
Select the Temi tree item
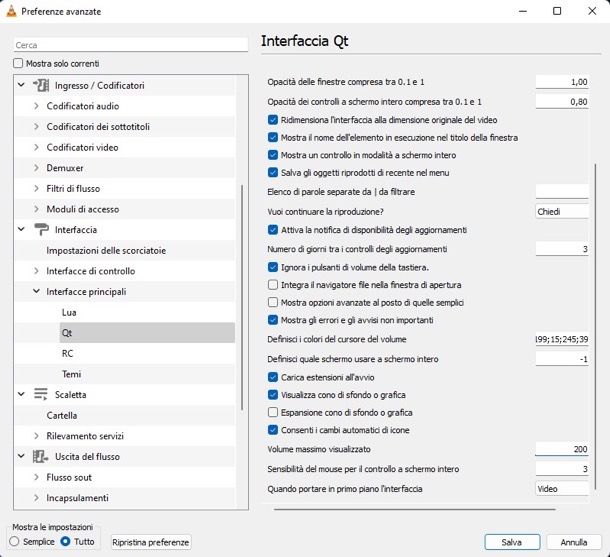[x=72, y=374]
